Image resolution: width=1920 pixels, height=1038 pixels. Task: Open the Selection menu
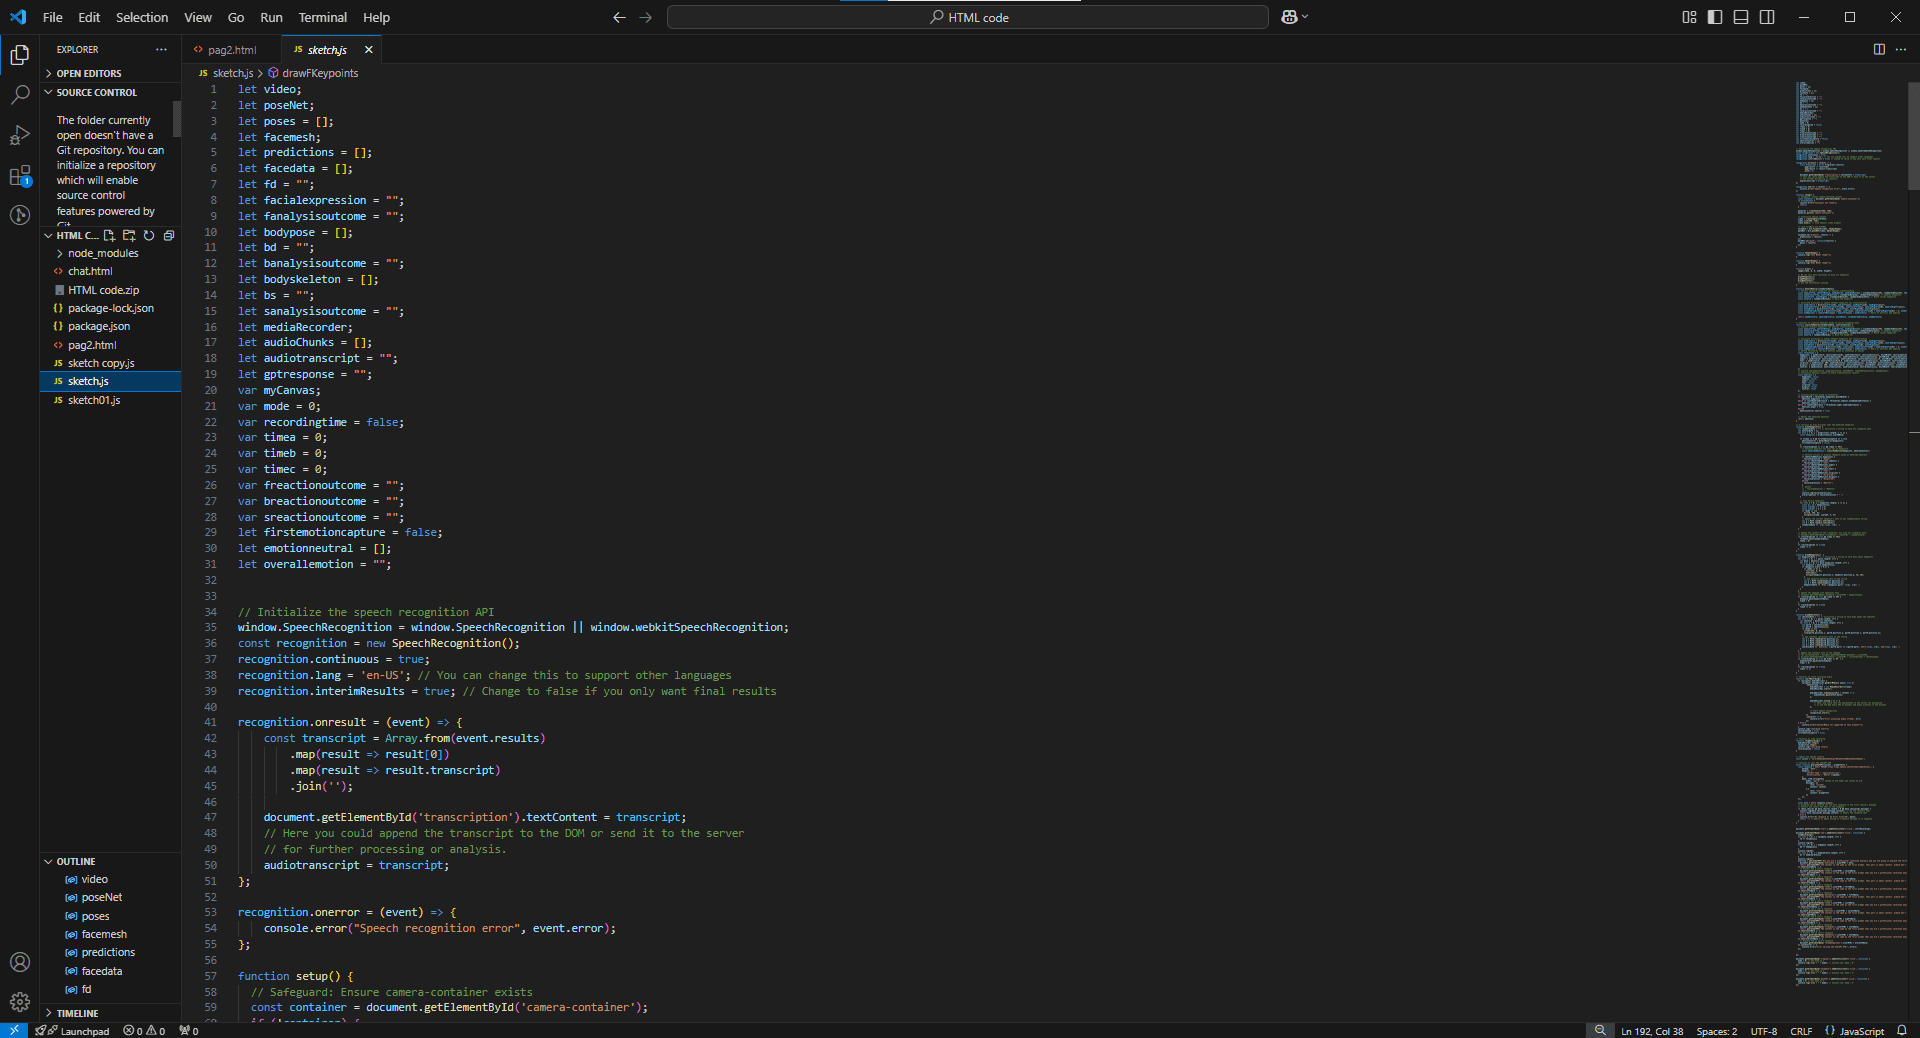coord(142,17)
